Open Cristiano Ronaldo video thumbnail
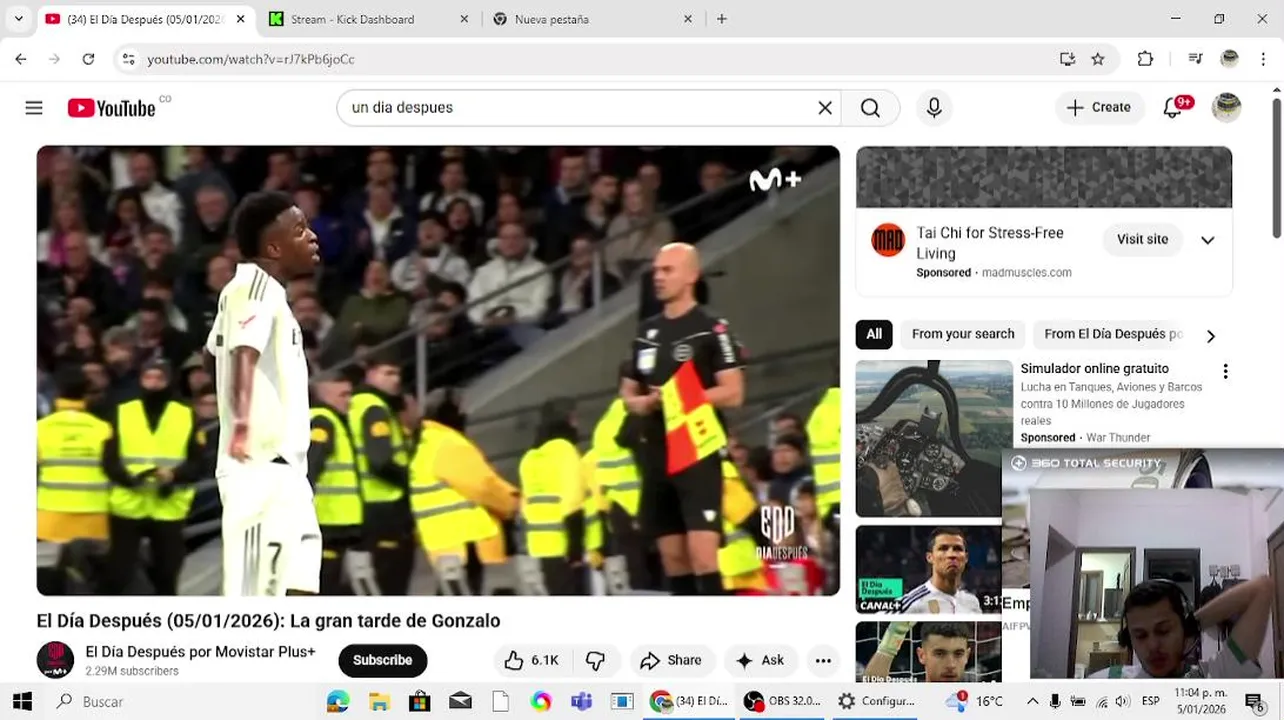This screenshot has height=720, width=1284. (930, 570)
